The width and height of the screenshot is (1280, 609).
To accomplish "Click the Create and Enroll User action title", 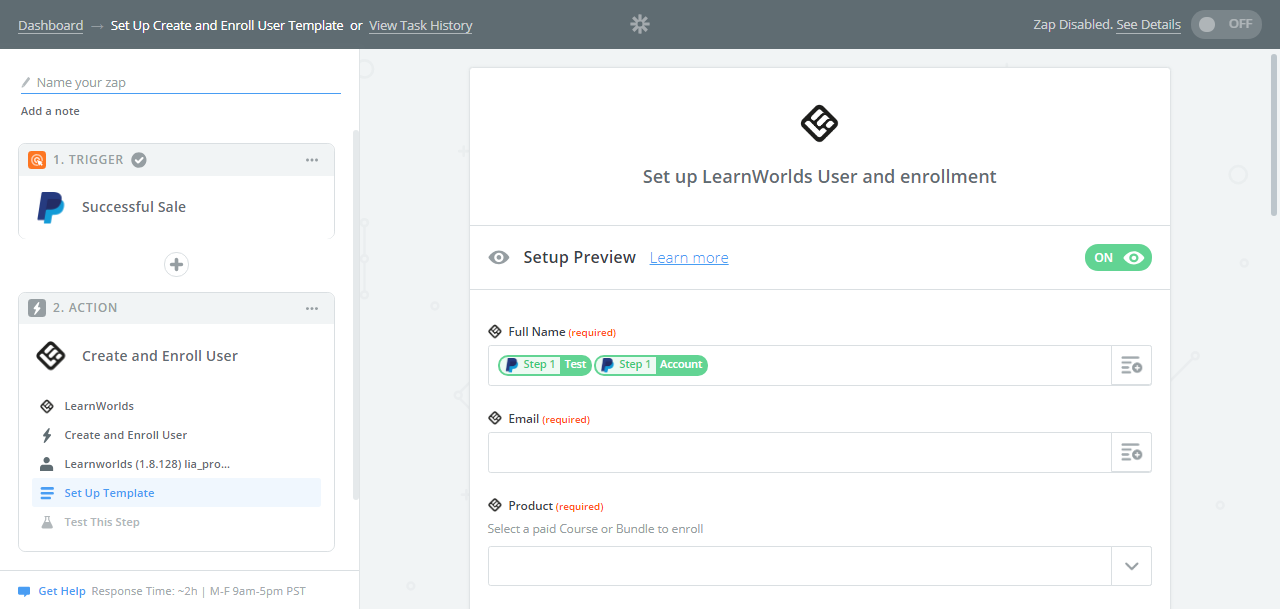I will pos(160,356).
